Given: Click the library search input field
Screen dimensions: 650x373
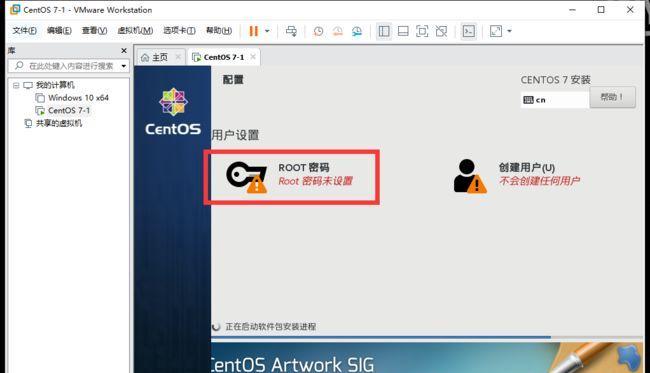Looking at the screenshot, I should point(69,66).
